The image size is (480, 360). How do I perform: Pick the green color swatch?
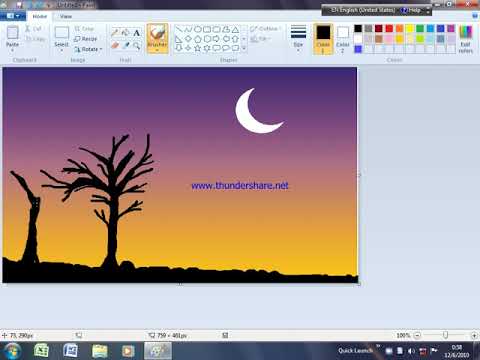[x=420, y=28]
